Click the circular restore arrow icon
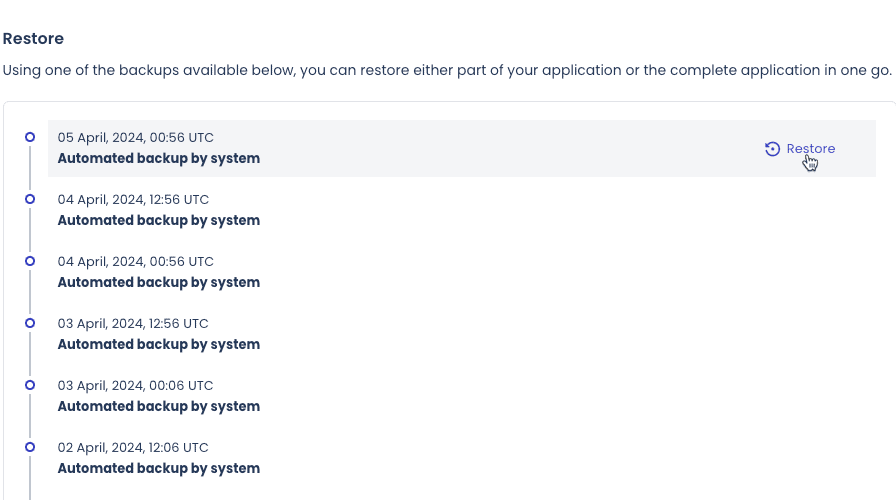 (772, 149)
